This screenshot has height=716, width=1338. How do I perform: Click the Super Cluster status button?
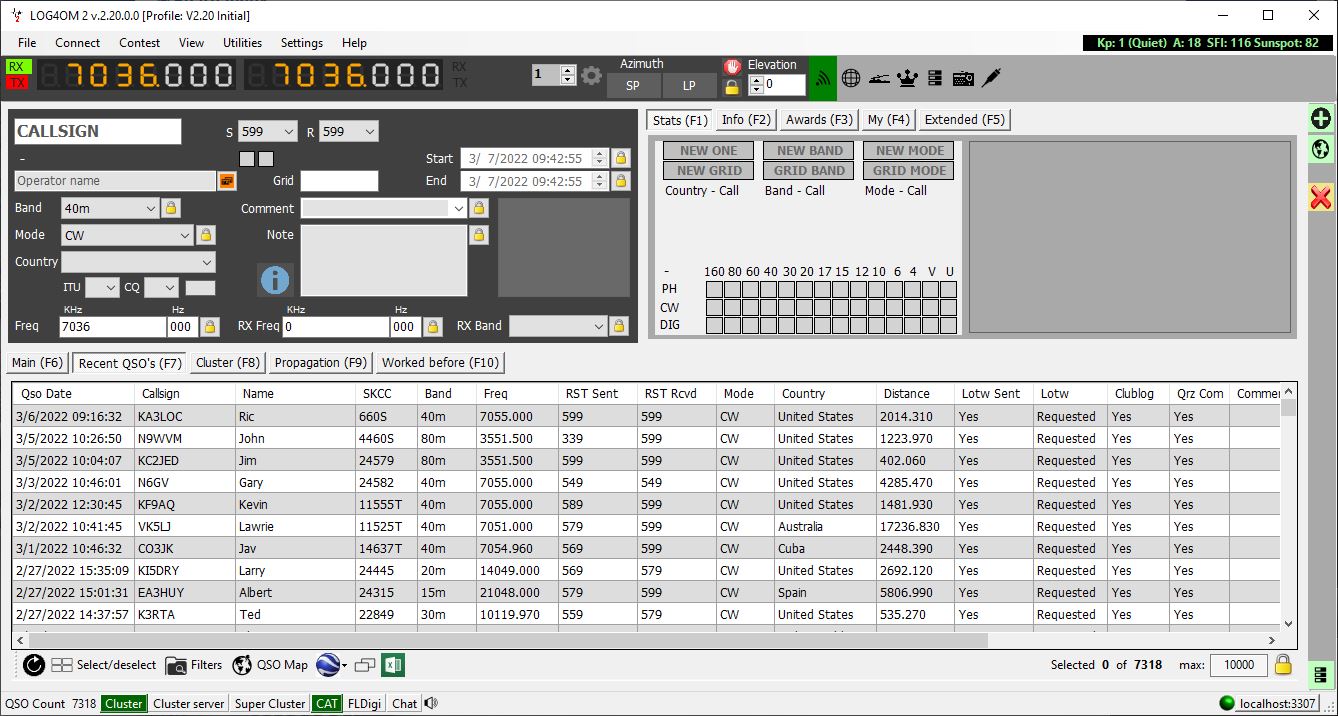tap(270, 703)
